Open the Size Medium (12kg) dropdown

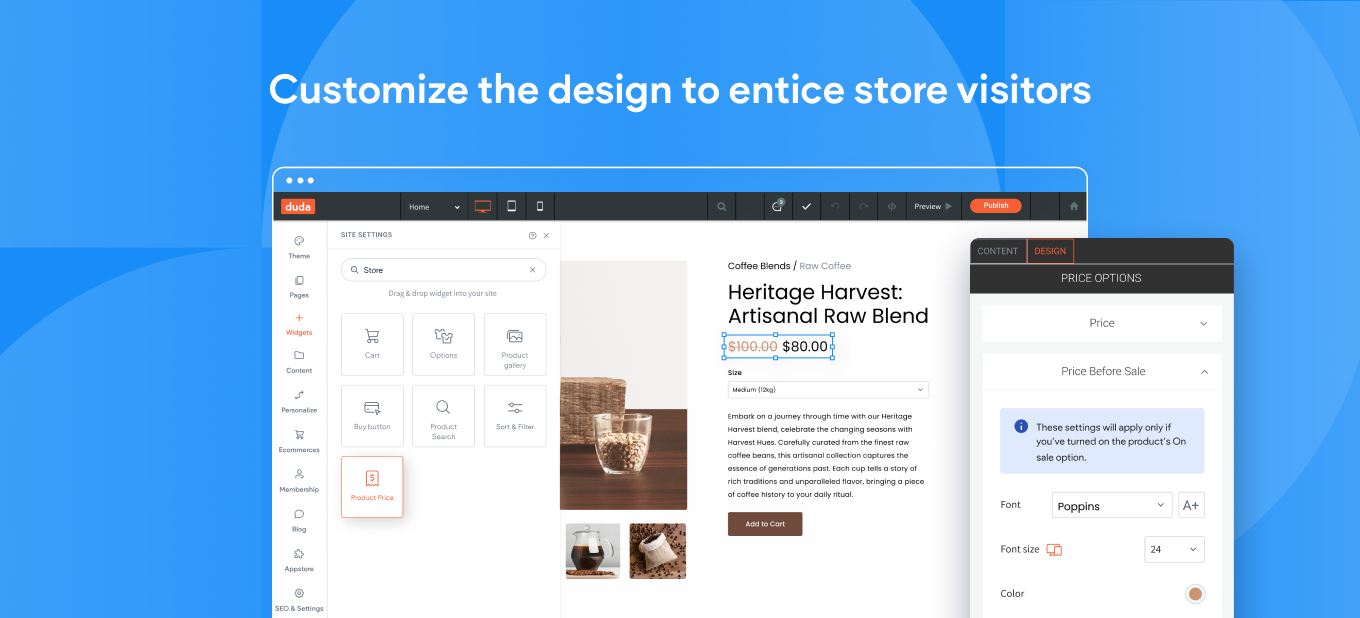pyautogui.click(x=828, y=390)
